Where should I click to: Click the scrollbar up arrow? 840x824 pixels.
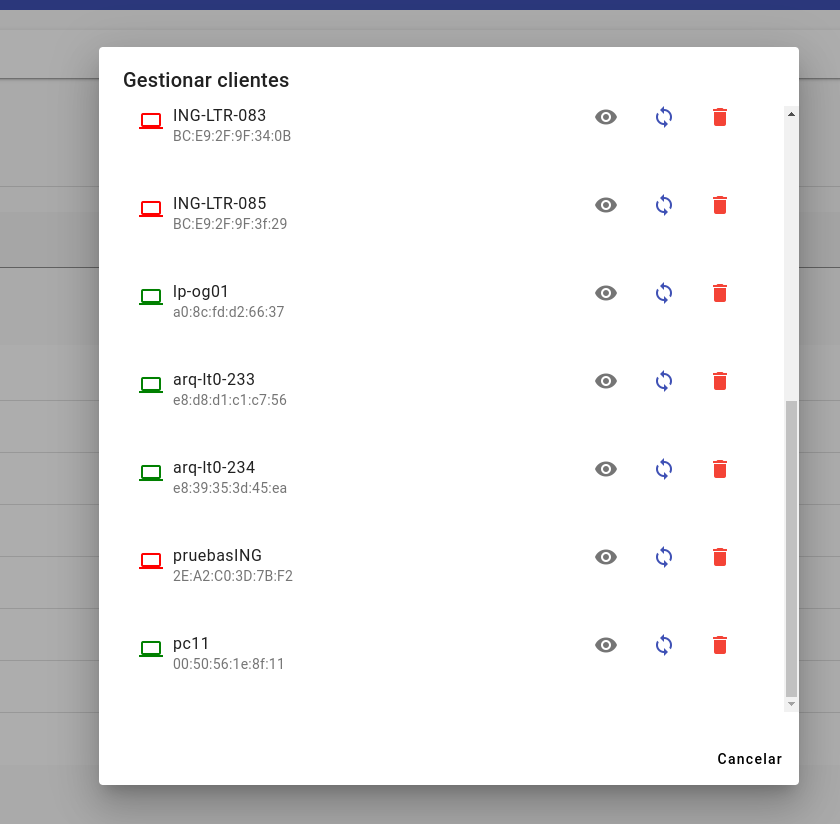tap(791, 114)
